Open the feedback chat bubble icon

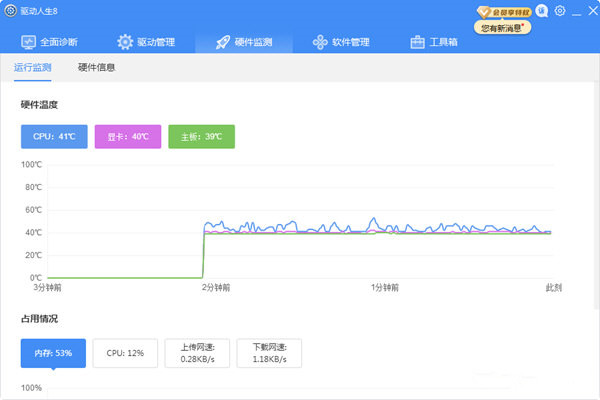[x=541, y=12]
